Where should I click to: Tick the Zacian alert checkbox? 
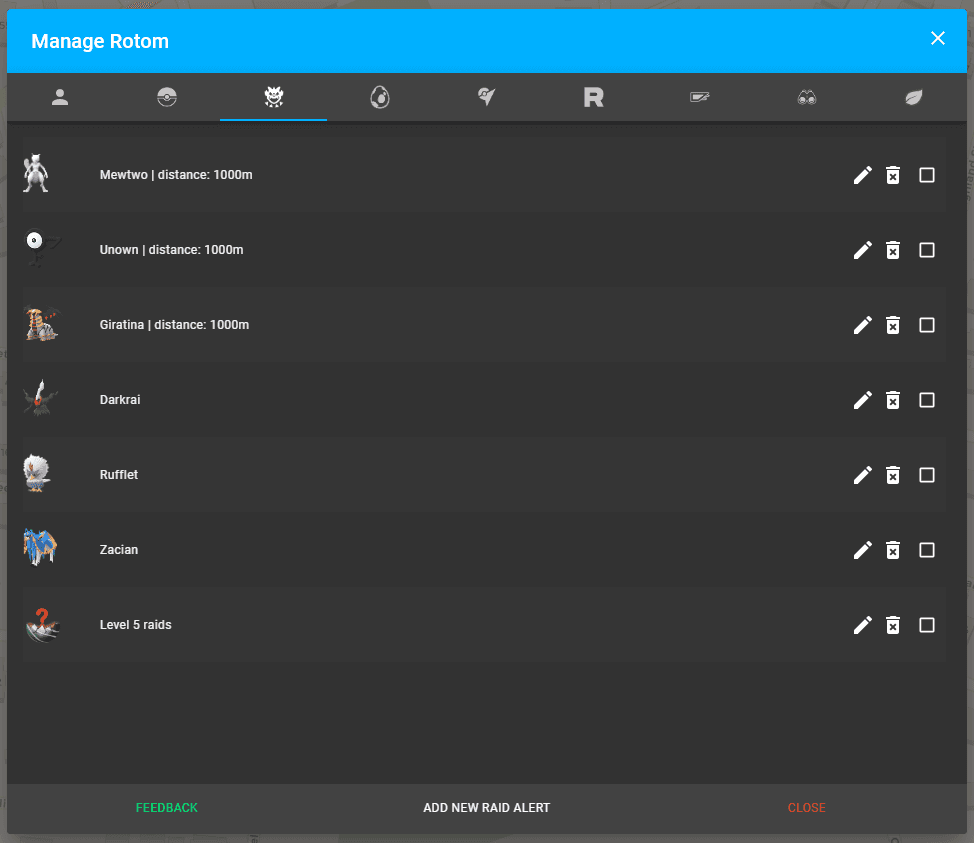927,550
